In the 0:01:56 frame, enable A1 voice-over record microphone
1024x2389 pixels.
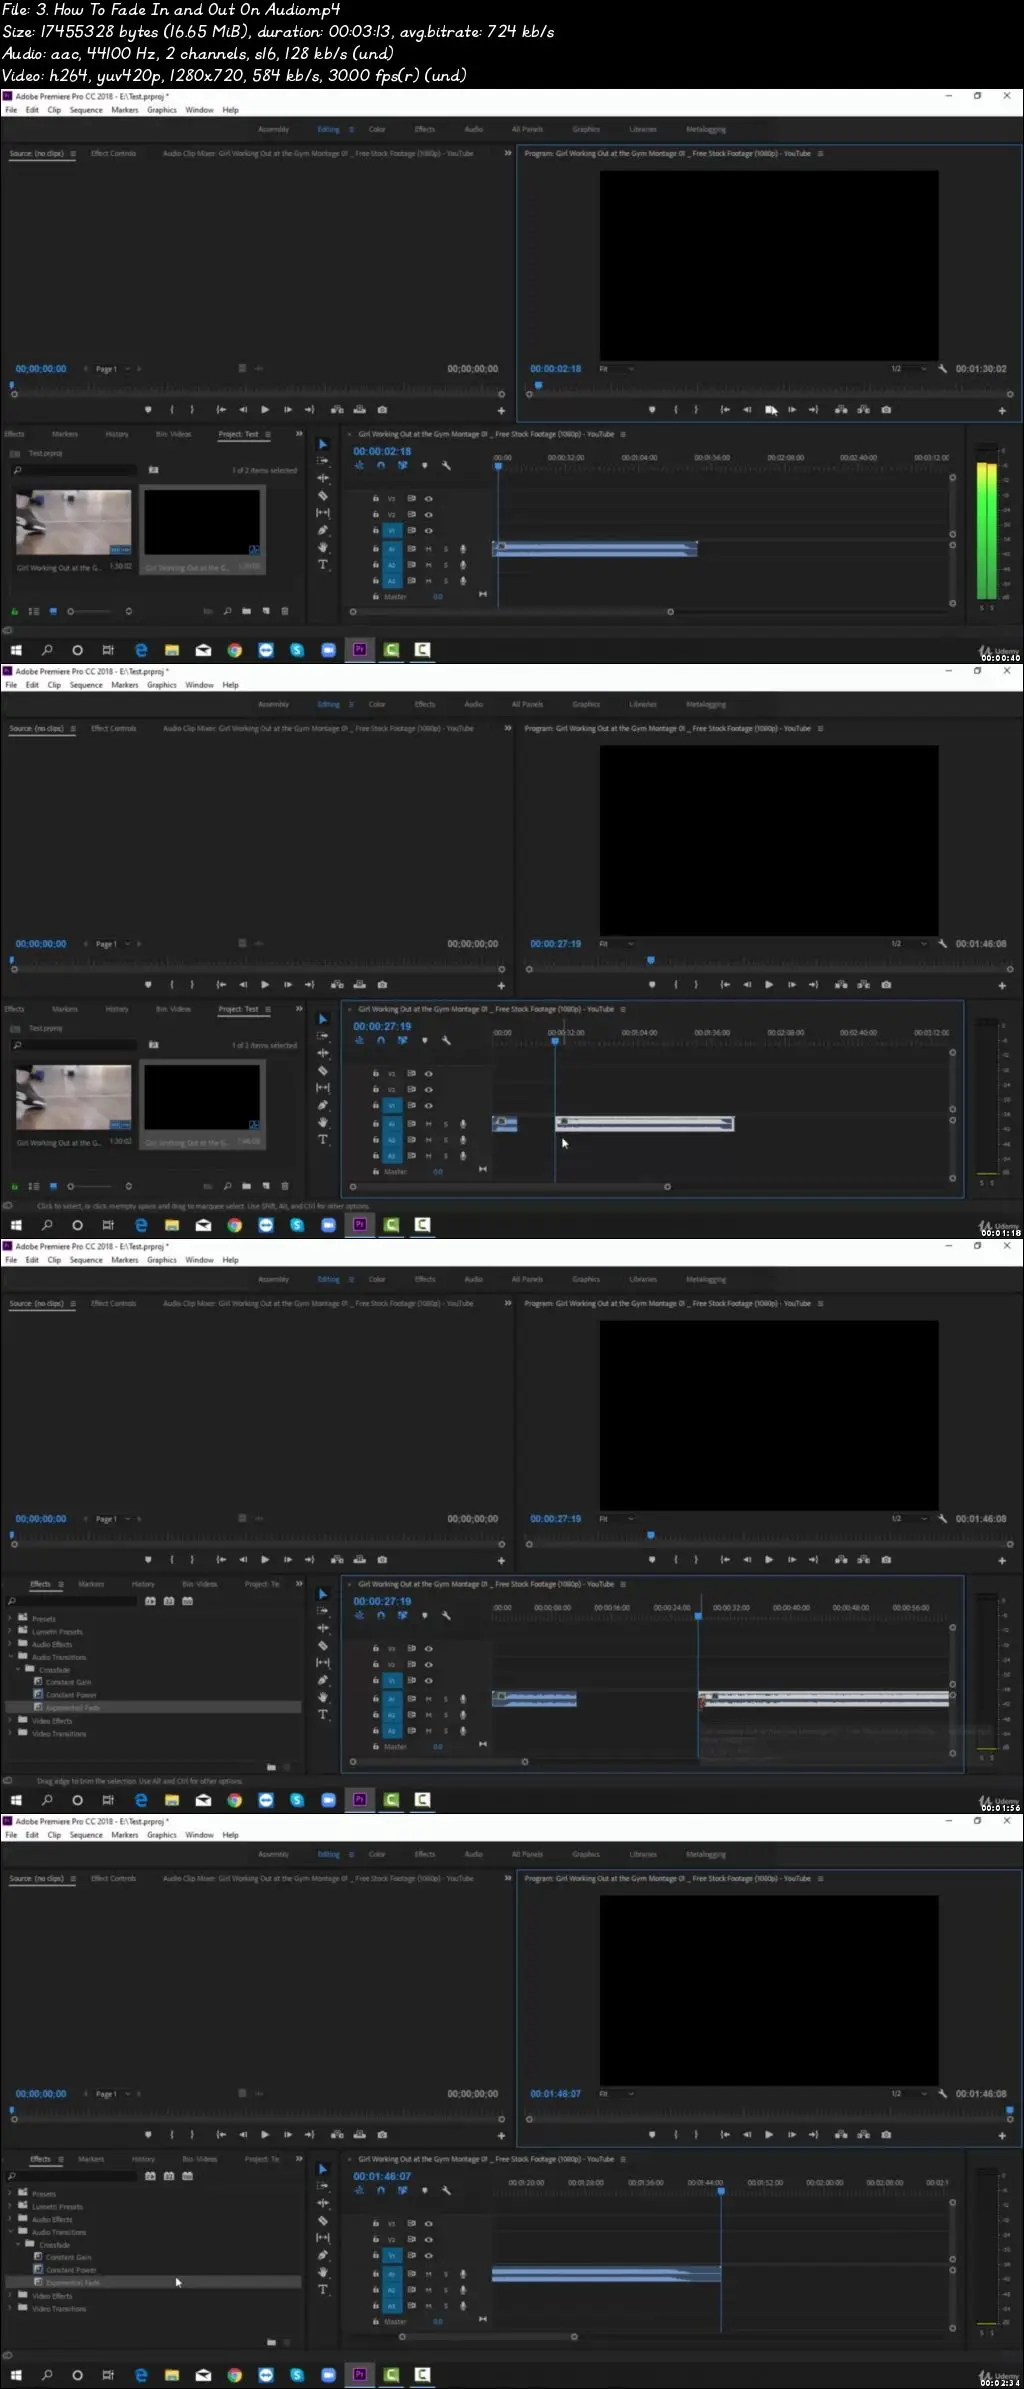(463, 1698)
